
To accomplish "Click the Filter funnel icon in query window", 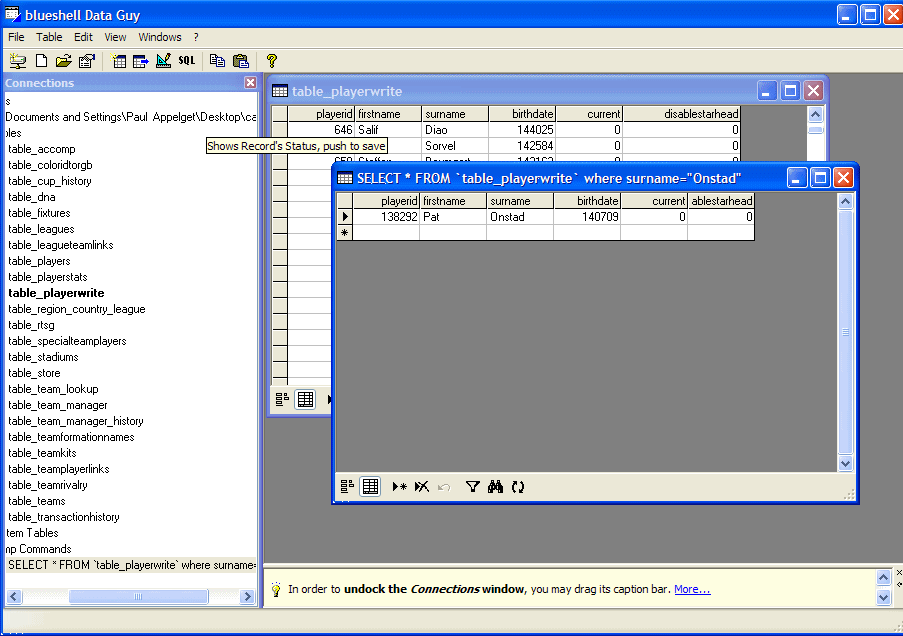I will pos(473,487).
